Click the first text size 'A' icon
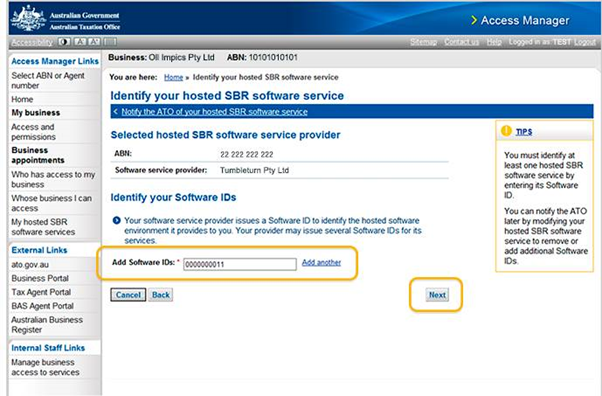Viewport: 602px width, 396px height. pyautogui.click(x=79, y=41)
